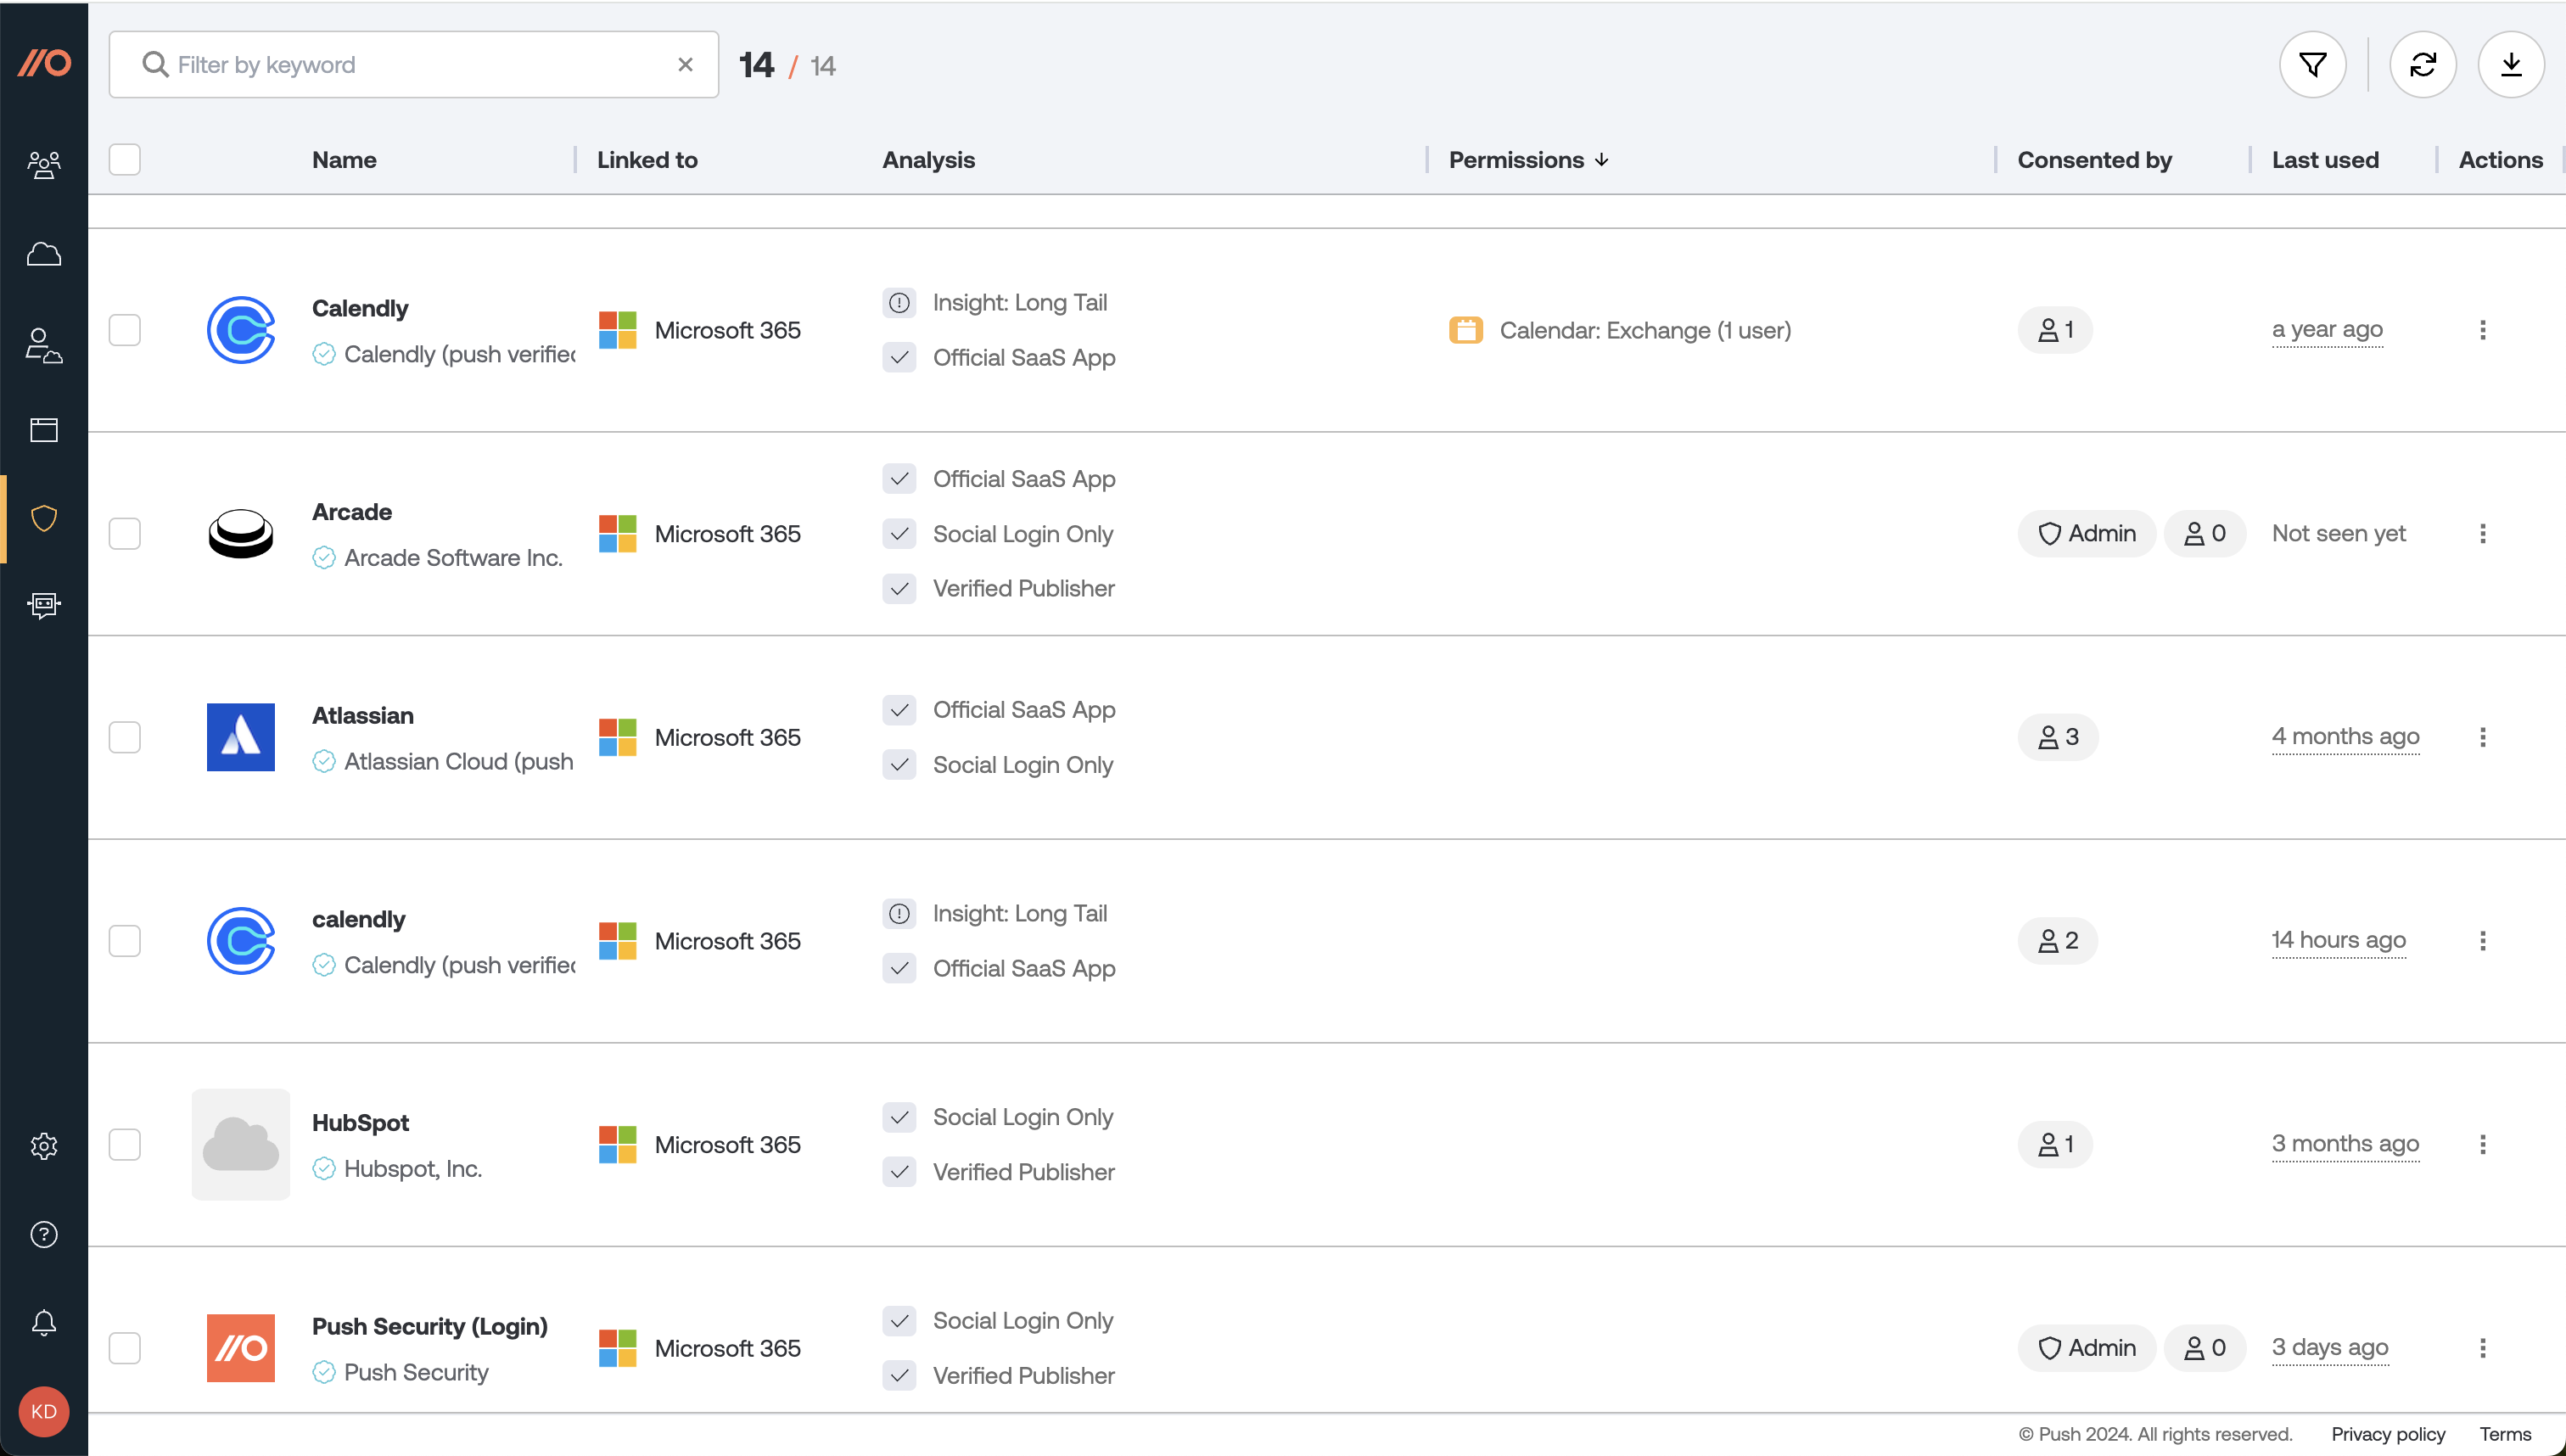Open the filter funnel button
This screenshot has width=2566, height=1456.
pos(2312,65)
